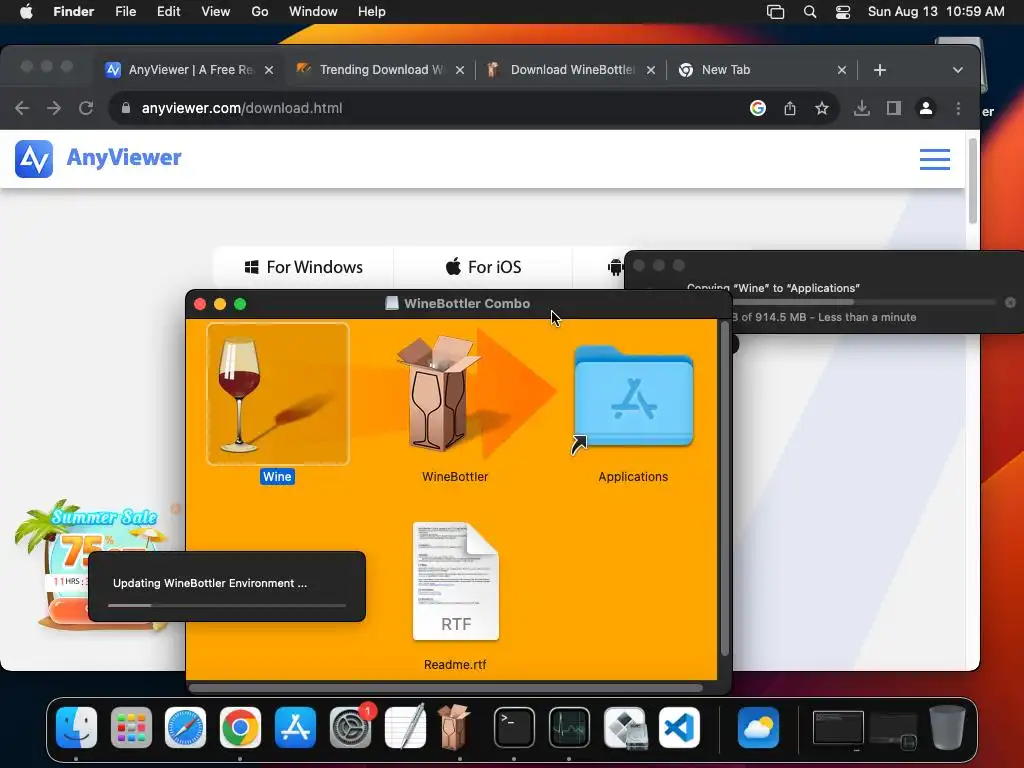Open WineBottler from the Dock
Viewport: 1024px width, 768px height.
453,727
